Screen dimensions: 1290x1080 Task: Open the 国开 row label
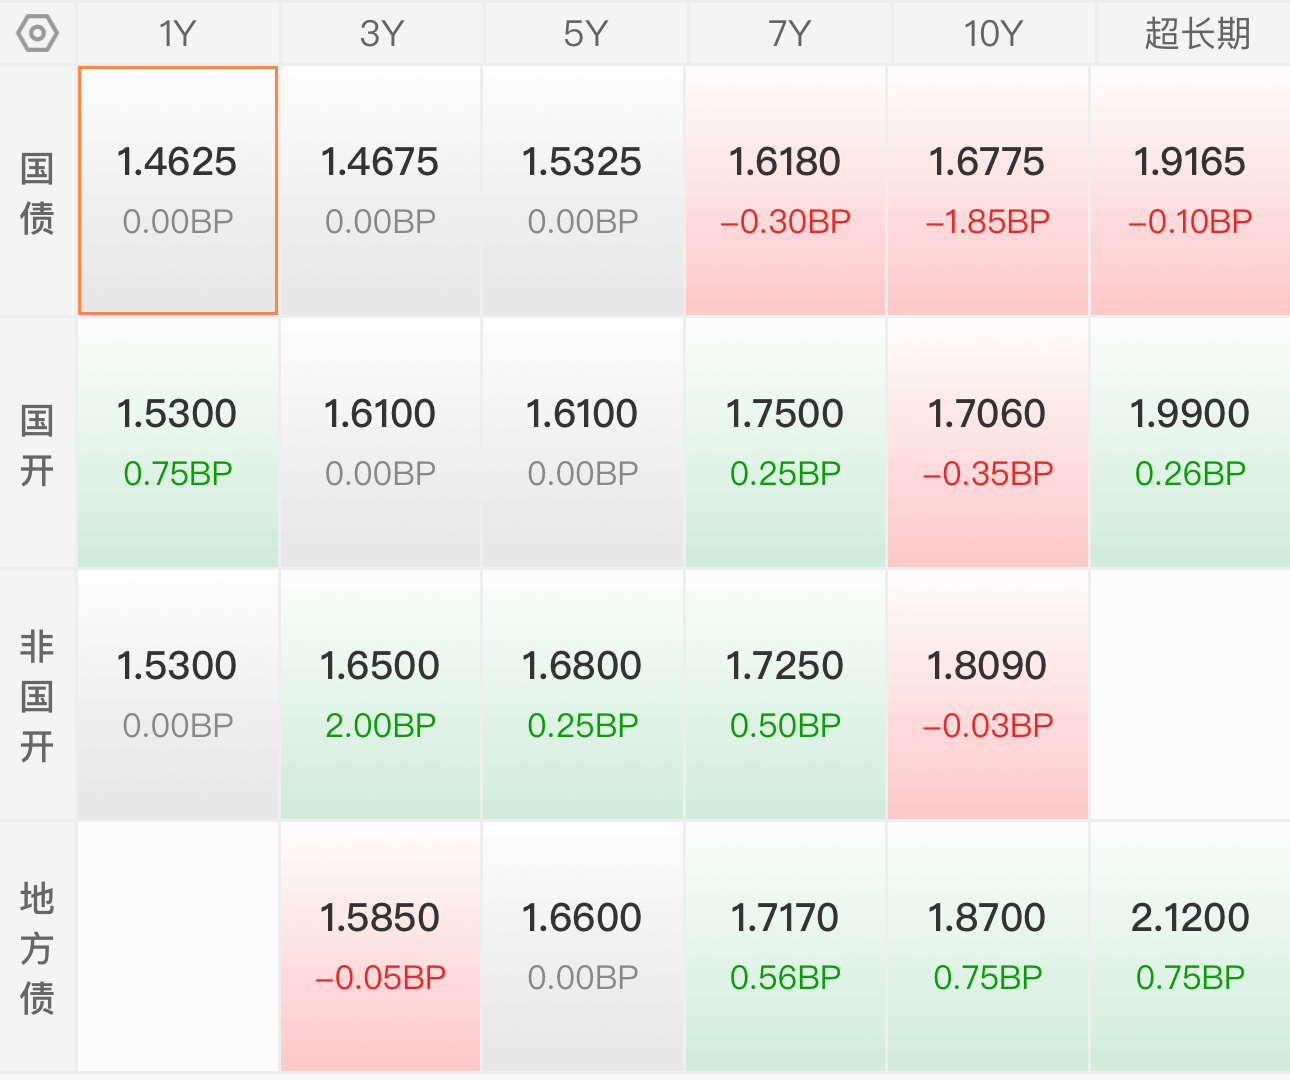pos(37,445)
